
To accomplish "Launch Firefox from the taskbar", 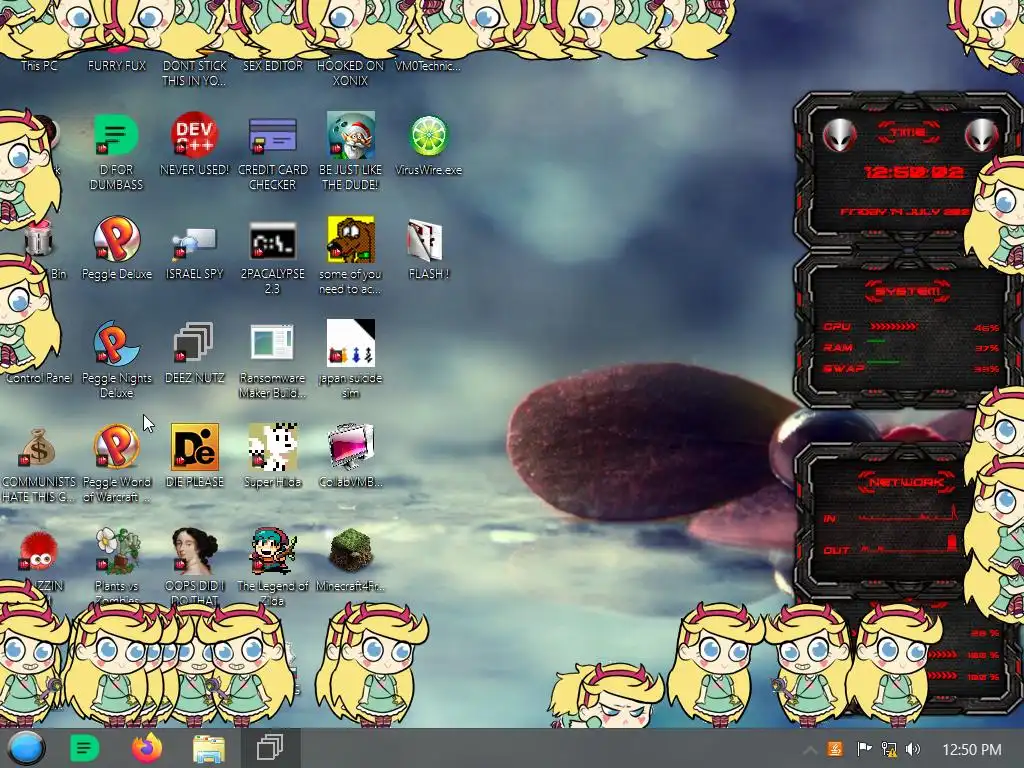I will click(x=147, y=748).
